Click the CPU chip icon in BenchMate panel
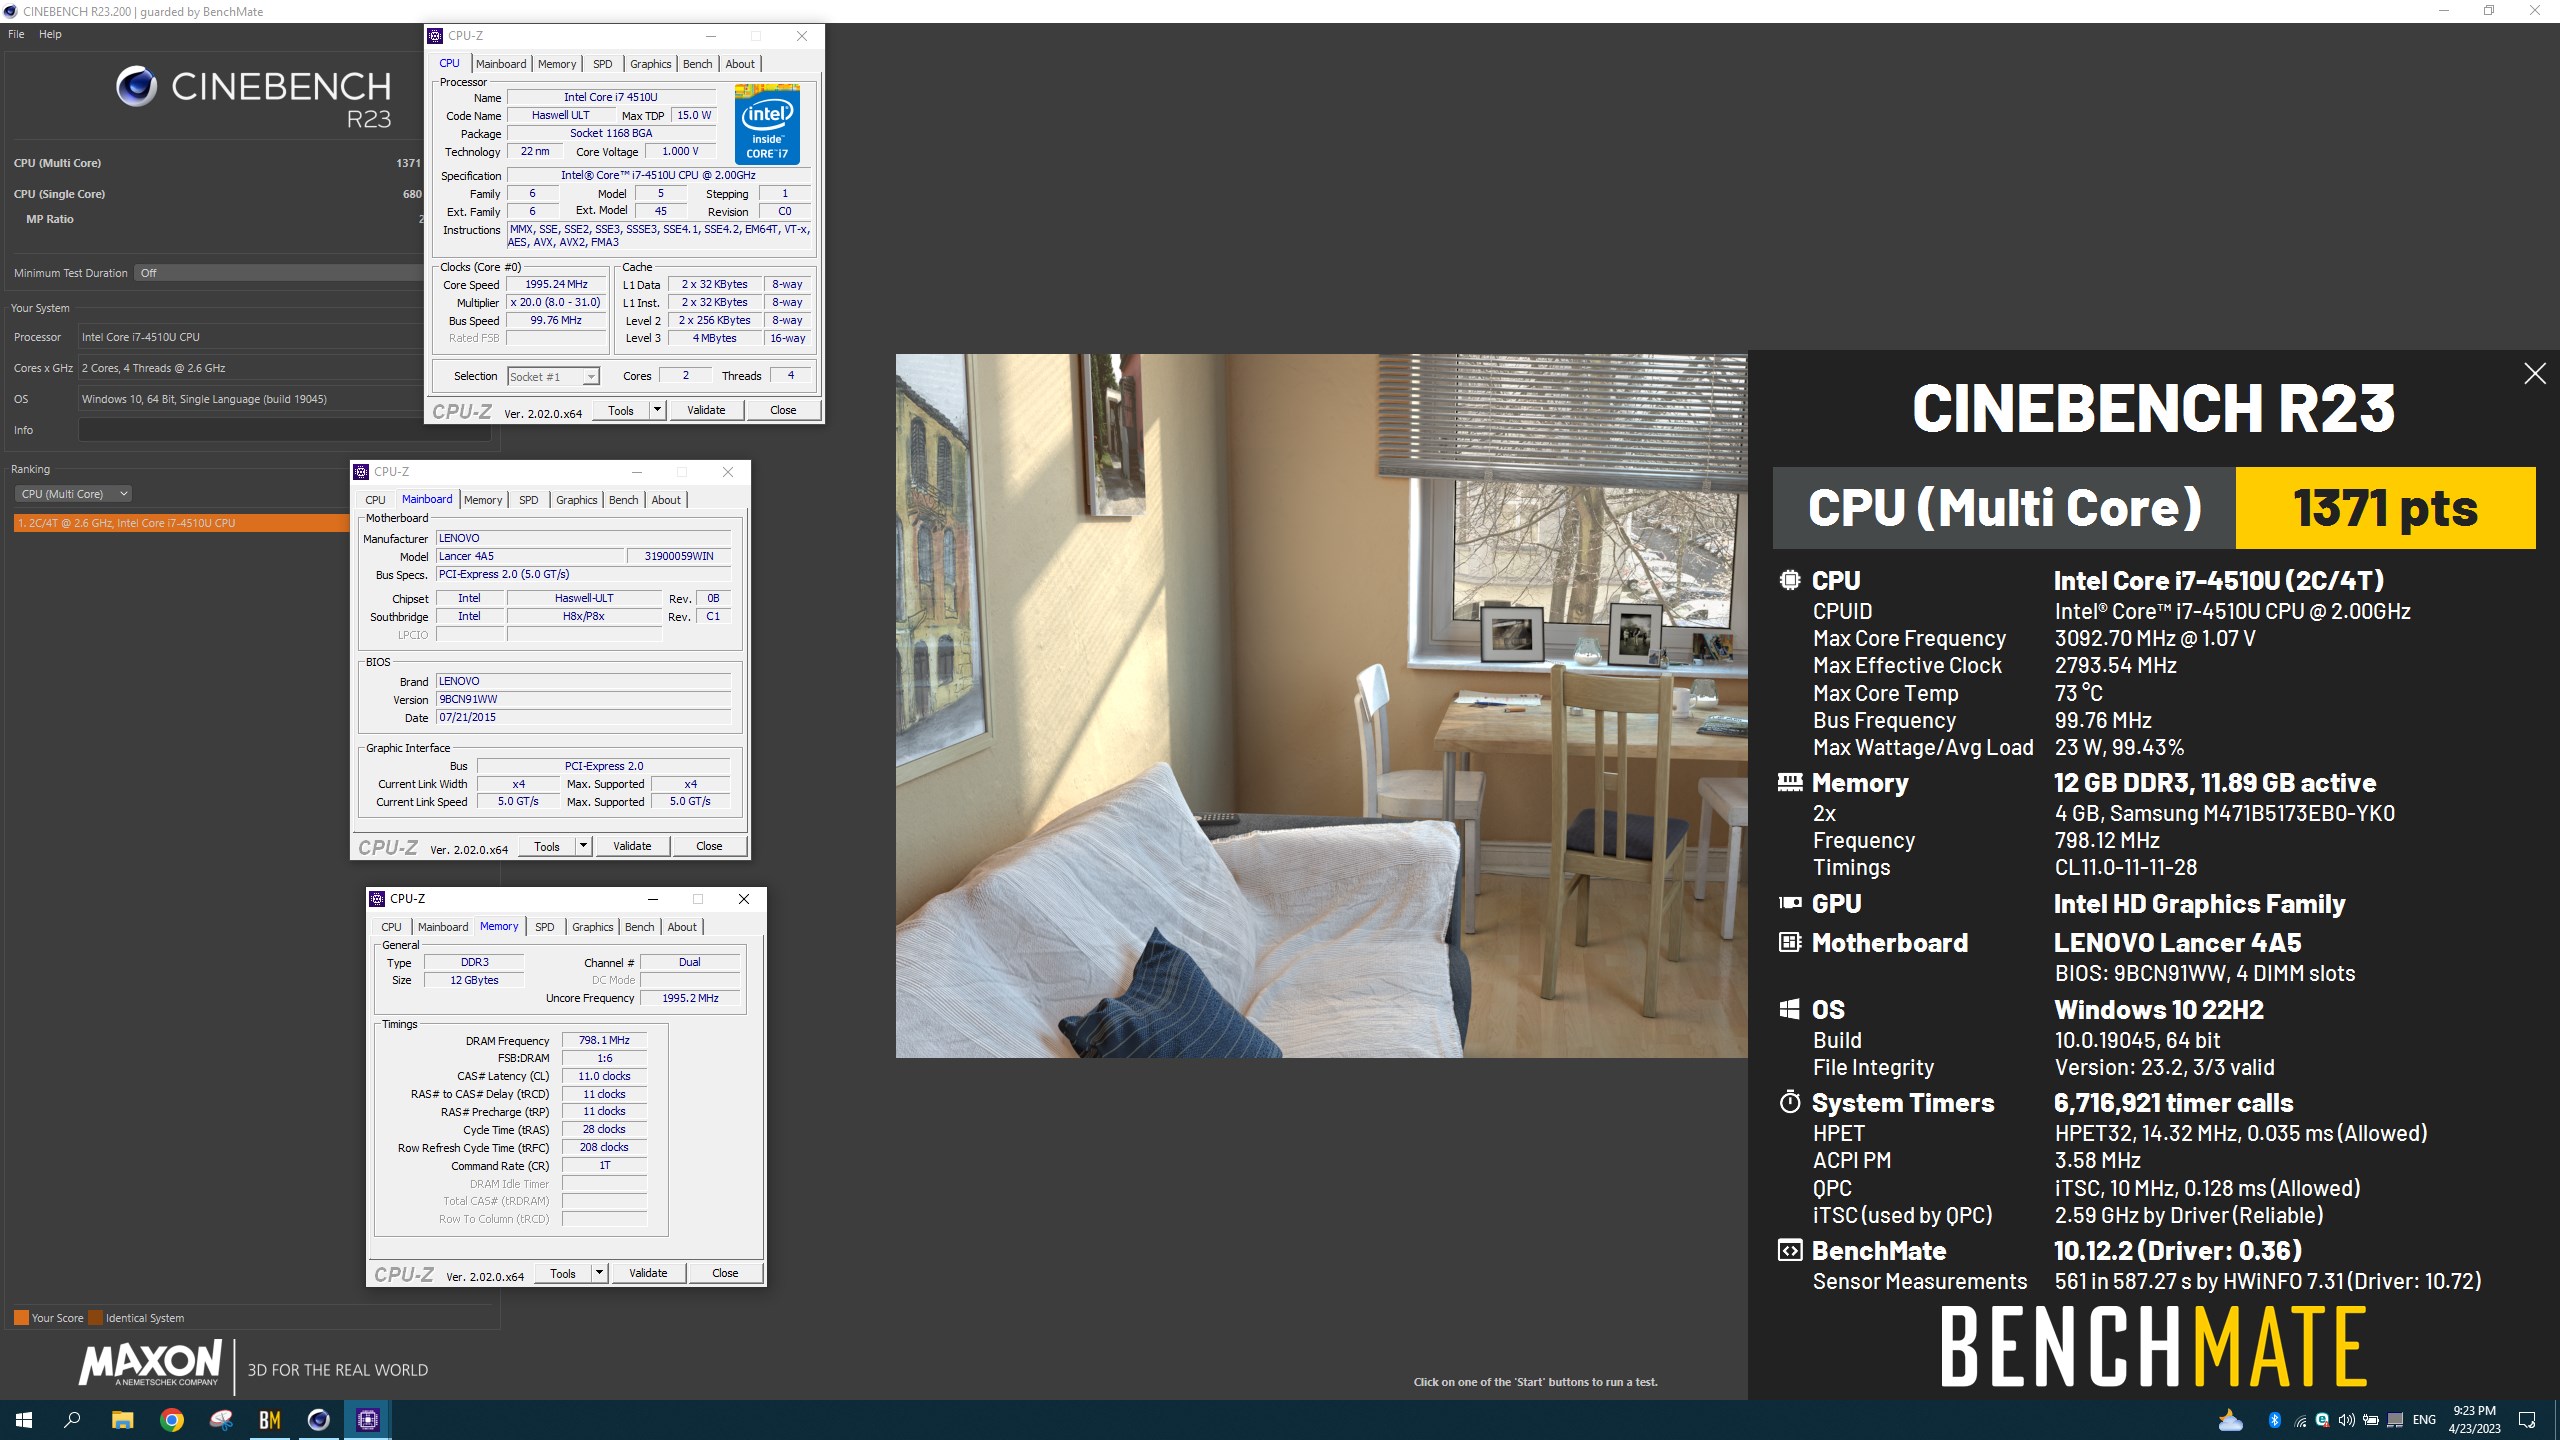The image size is (2560, 1440). (x=1790, y=580)
